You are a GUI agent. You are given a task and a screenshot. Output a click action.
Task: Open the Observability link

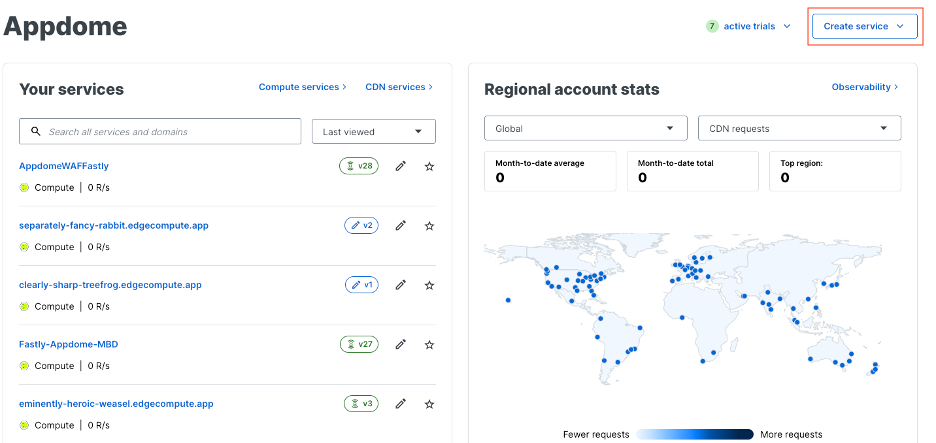coord(865,87)
